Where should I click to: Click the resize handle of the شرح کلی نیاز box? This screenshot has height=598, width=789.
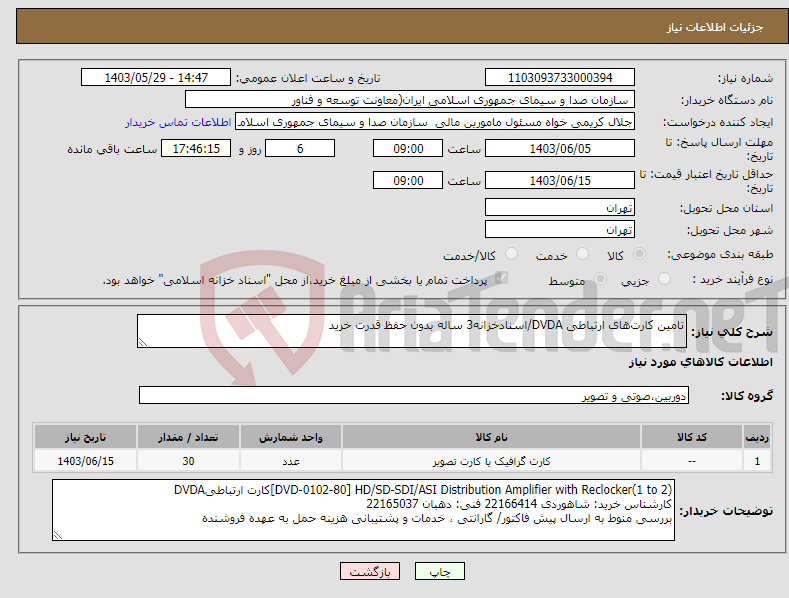coord(143,342)
